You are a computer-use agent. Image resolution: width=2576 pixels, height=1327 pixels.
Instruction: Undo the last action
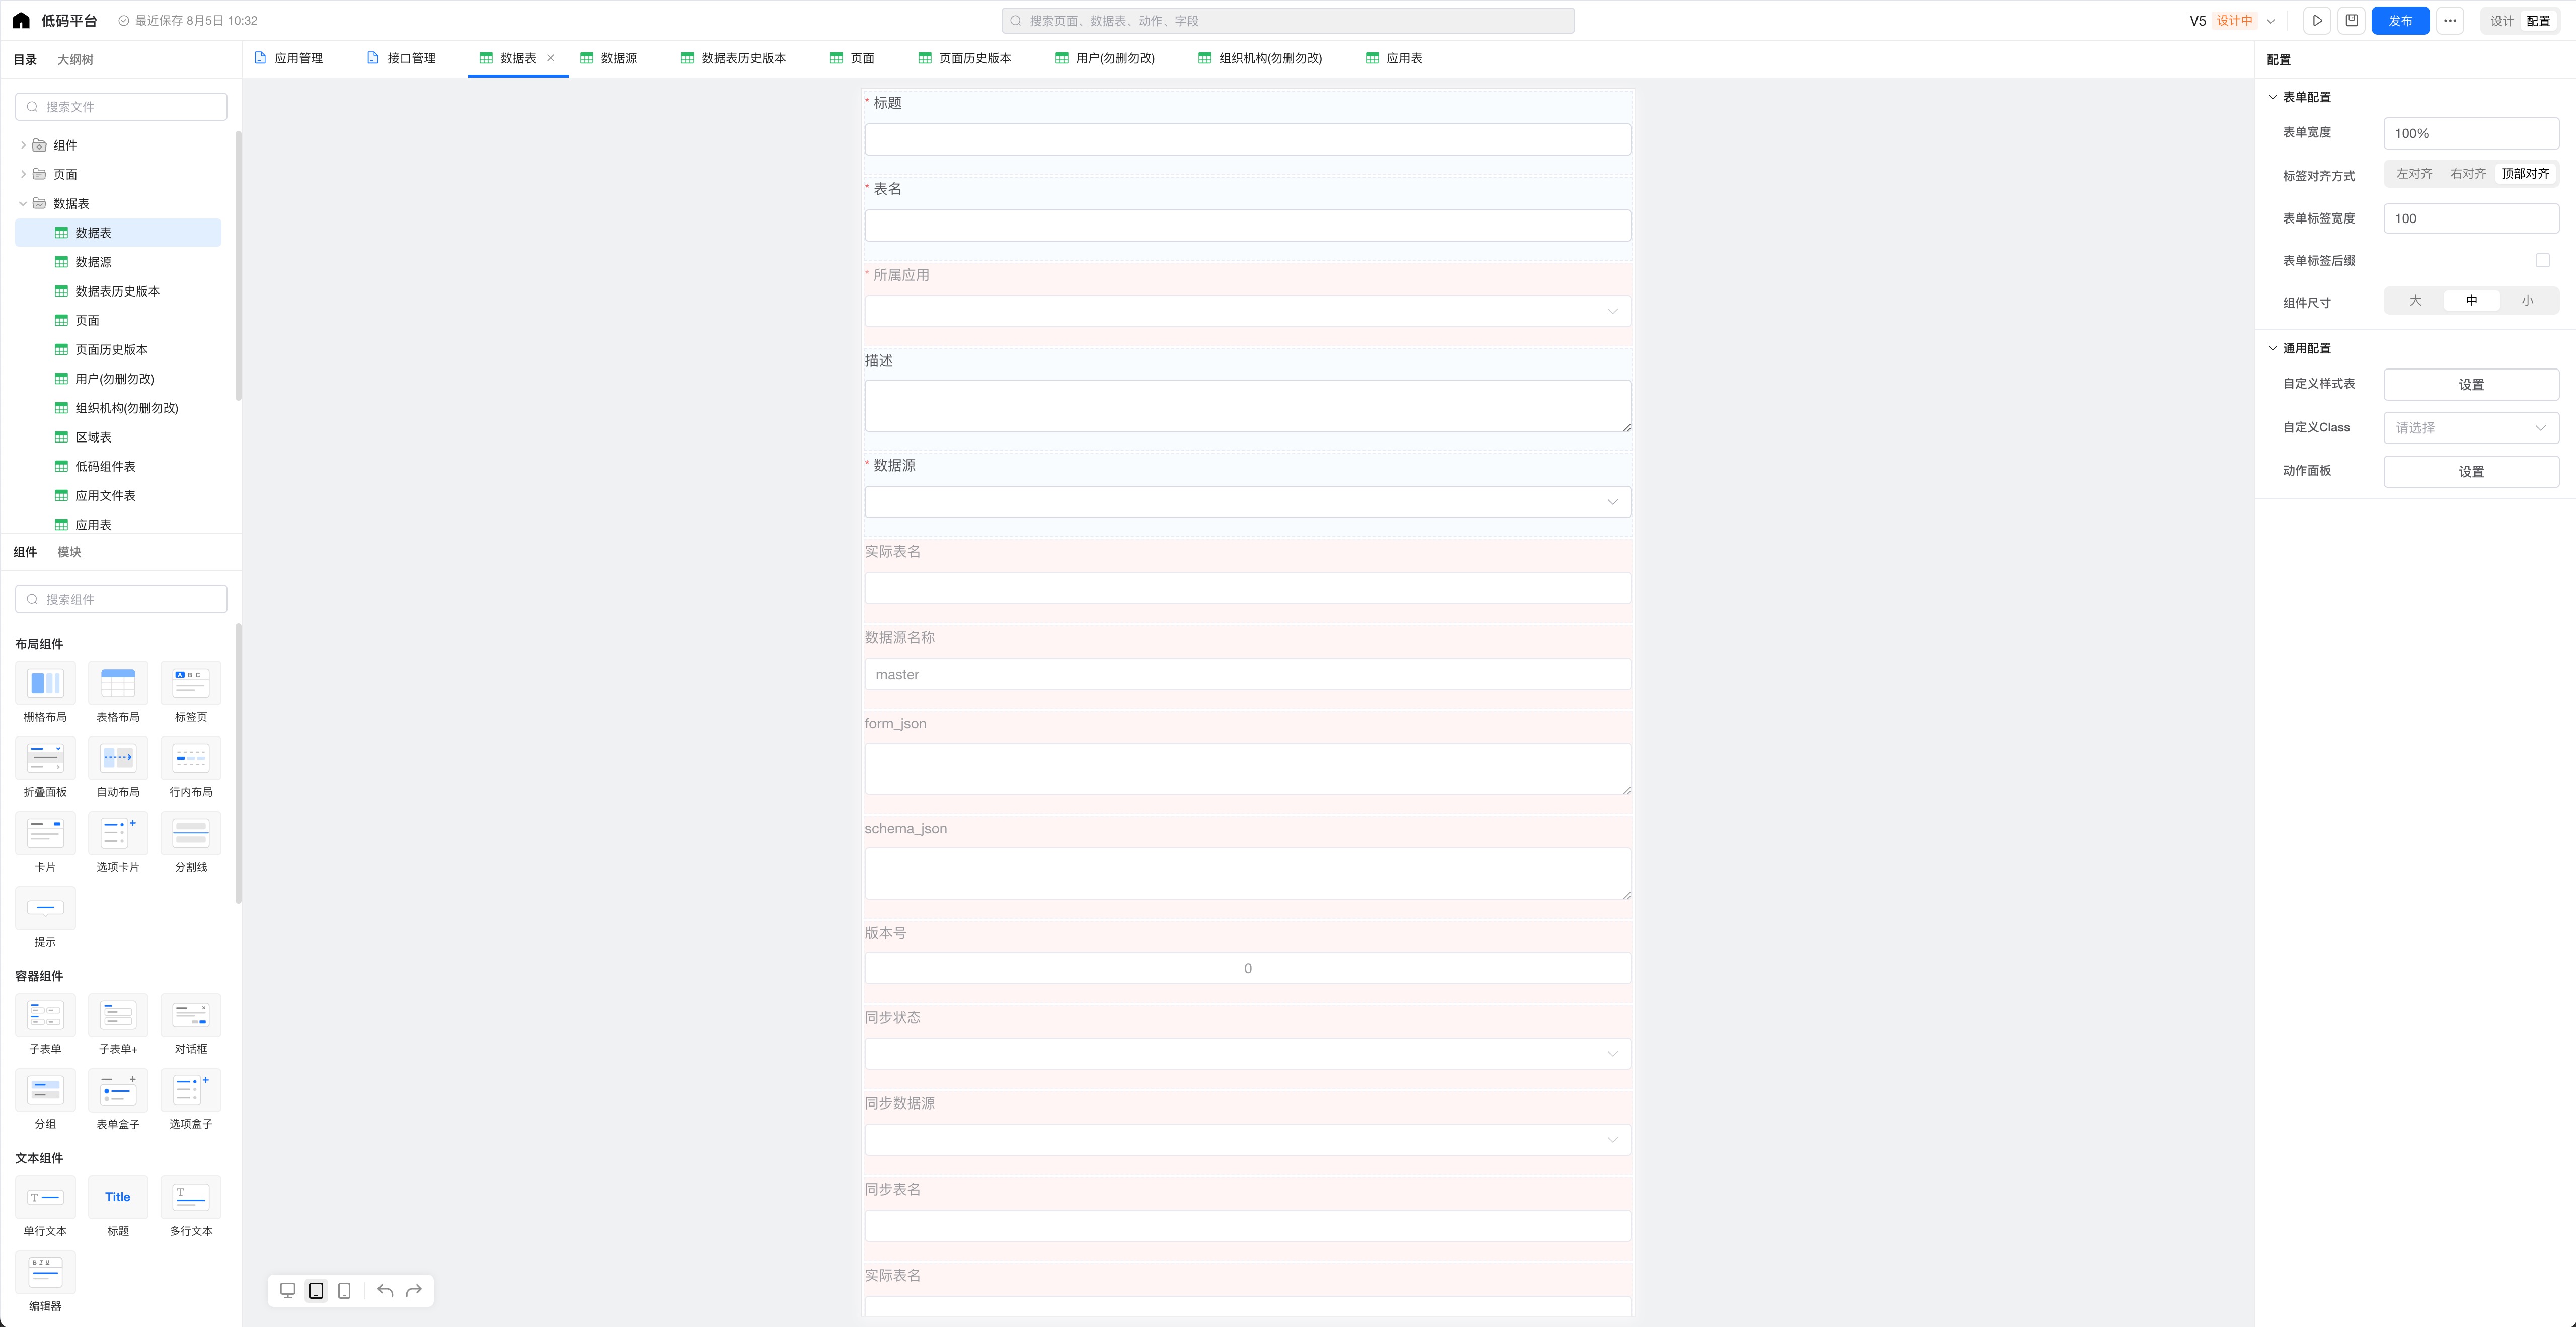point(385,1290)
